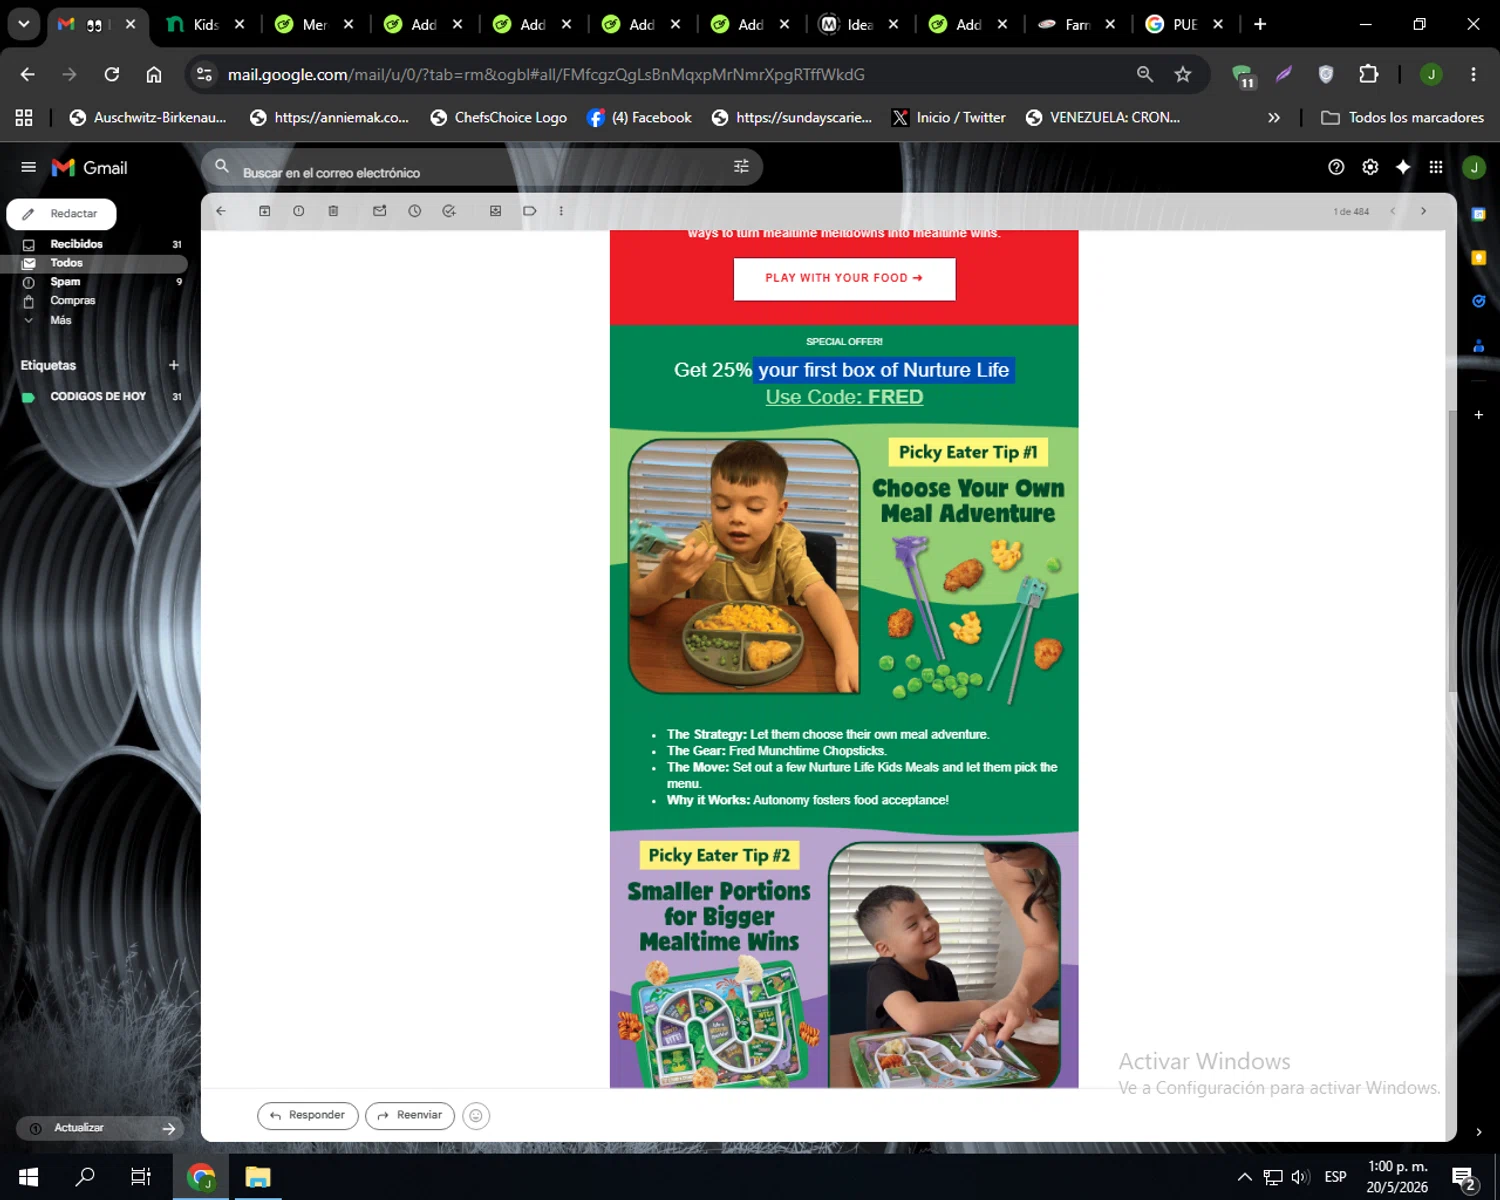1500x1200 pixels.
Task: Open Todos los marcadores folder
Action: pos(1402,117)
